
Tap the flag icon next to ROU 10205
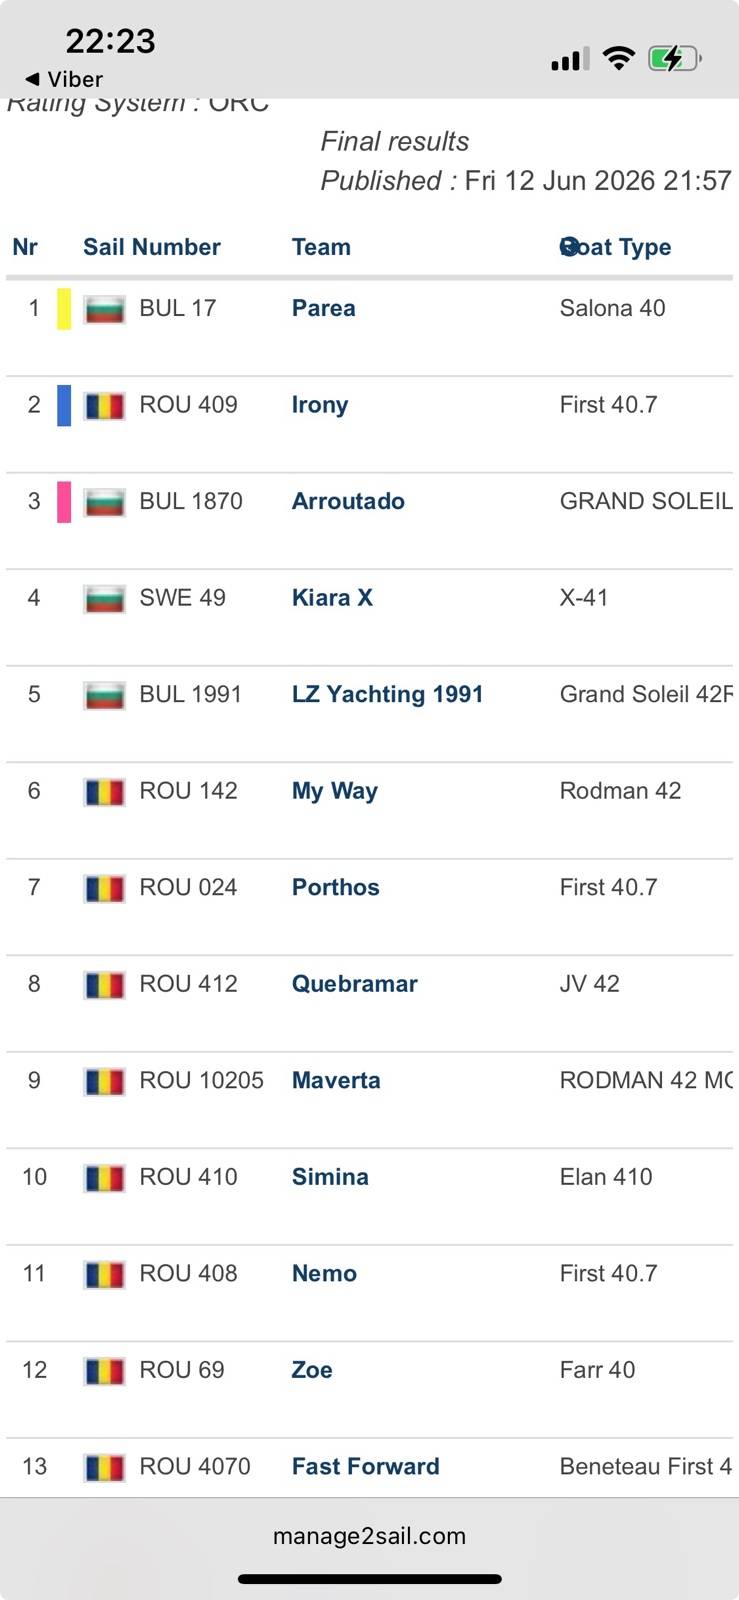click(x=104, y=1081)
